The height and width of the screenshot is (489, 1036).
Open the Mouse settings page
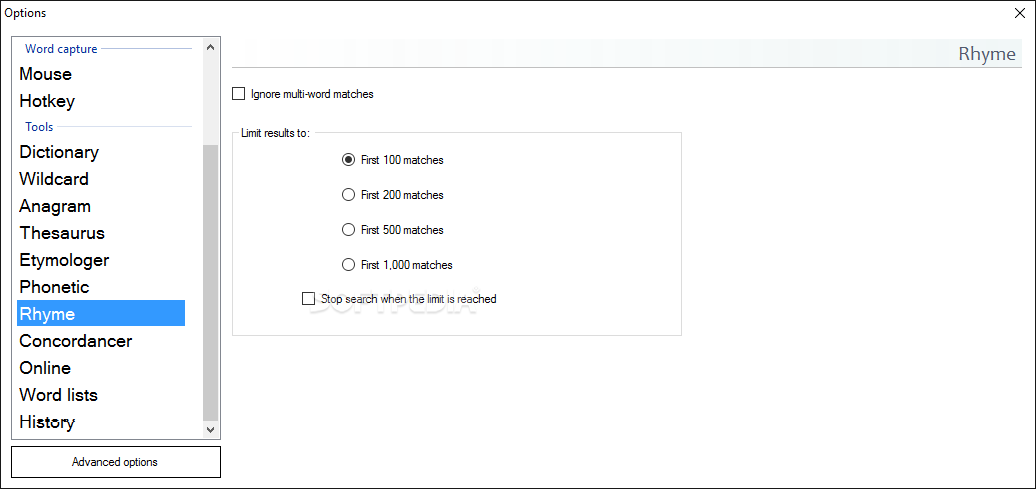point(46,74)
